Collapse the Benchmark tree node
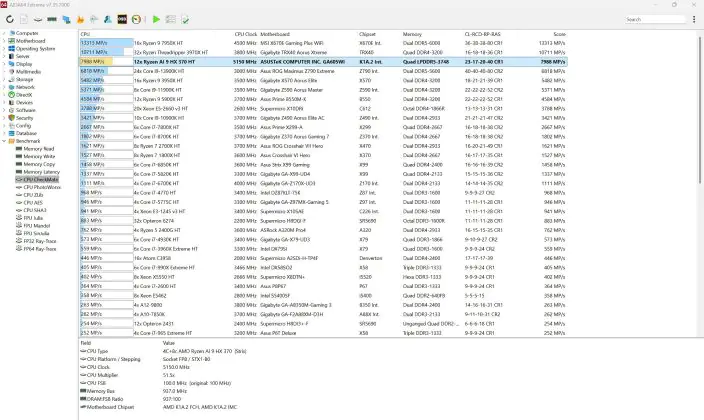 coord(4,141)
